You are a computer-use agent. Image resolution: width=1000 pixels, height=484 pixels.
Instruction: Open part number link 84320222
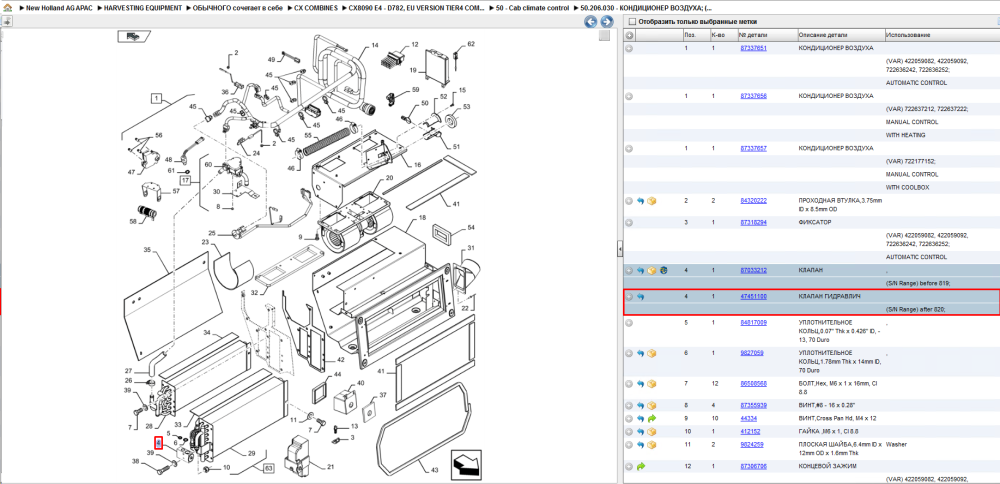coord(753,201)
